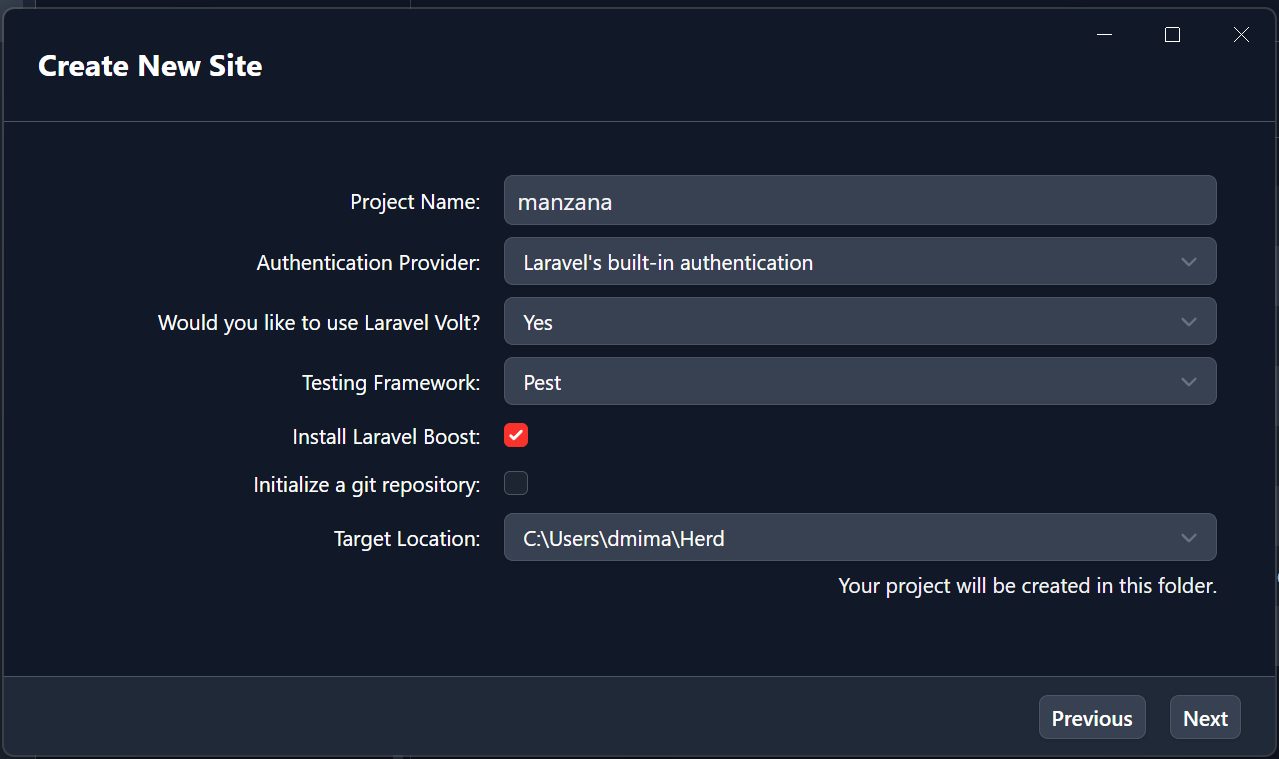Click the "Target Location:" label
Screen dimensions: 1279x759
(x=407, y=539)
